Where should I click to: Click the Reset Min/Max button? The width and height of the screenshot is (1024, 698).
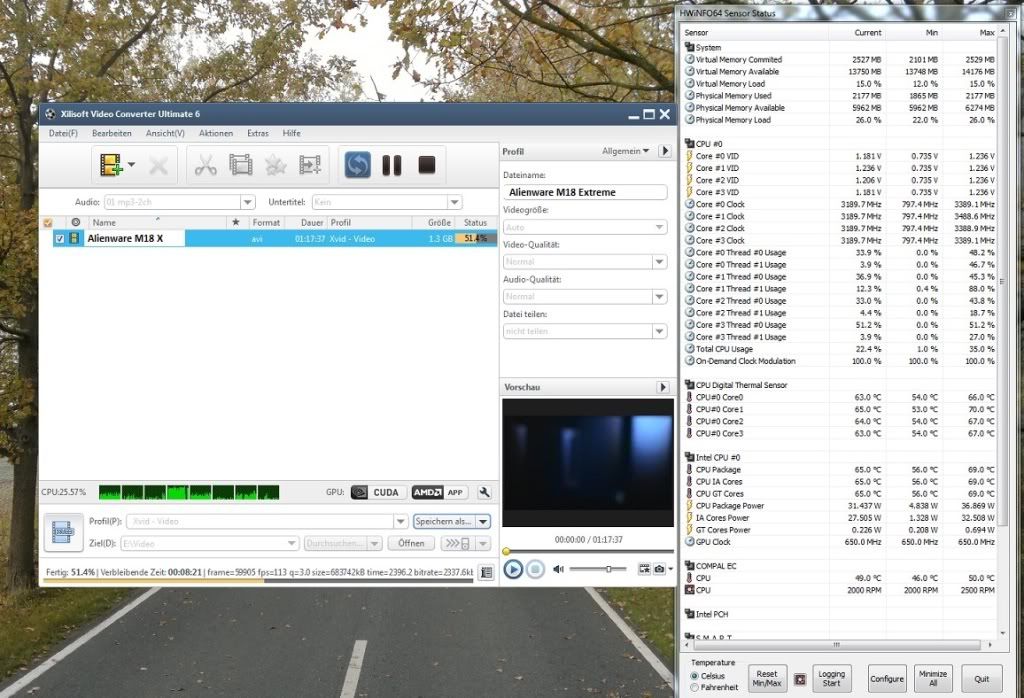point(767,678)
